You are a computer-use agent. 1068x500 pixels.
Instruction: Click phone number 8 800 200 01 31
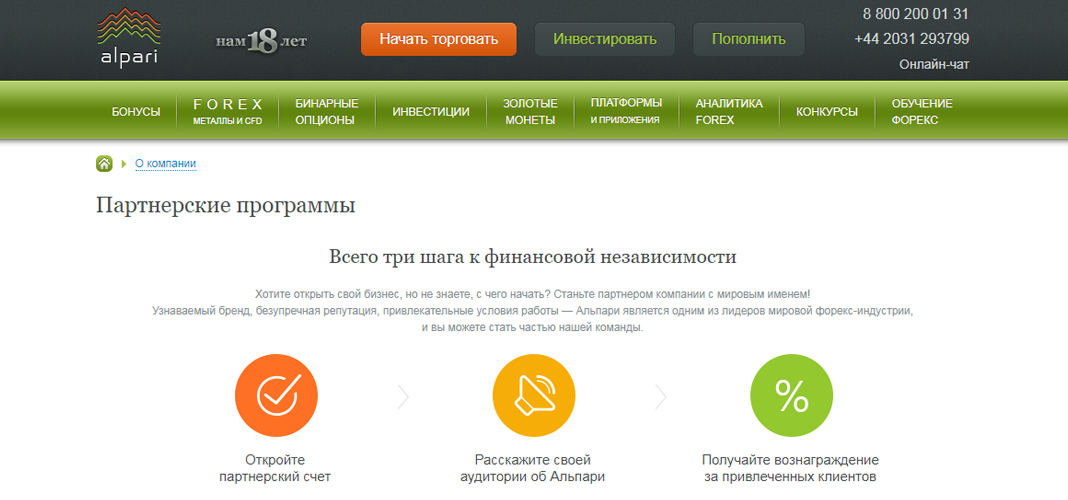point(915,14)
